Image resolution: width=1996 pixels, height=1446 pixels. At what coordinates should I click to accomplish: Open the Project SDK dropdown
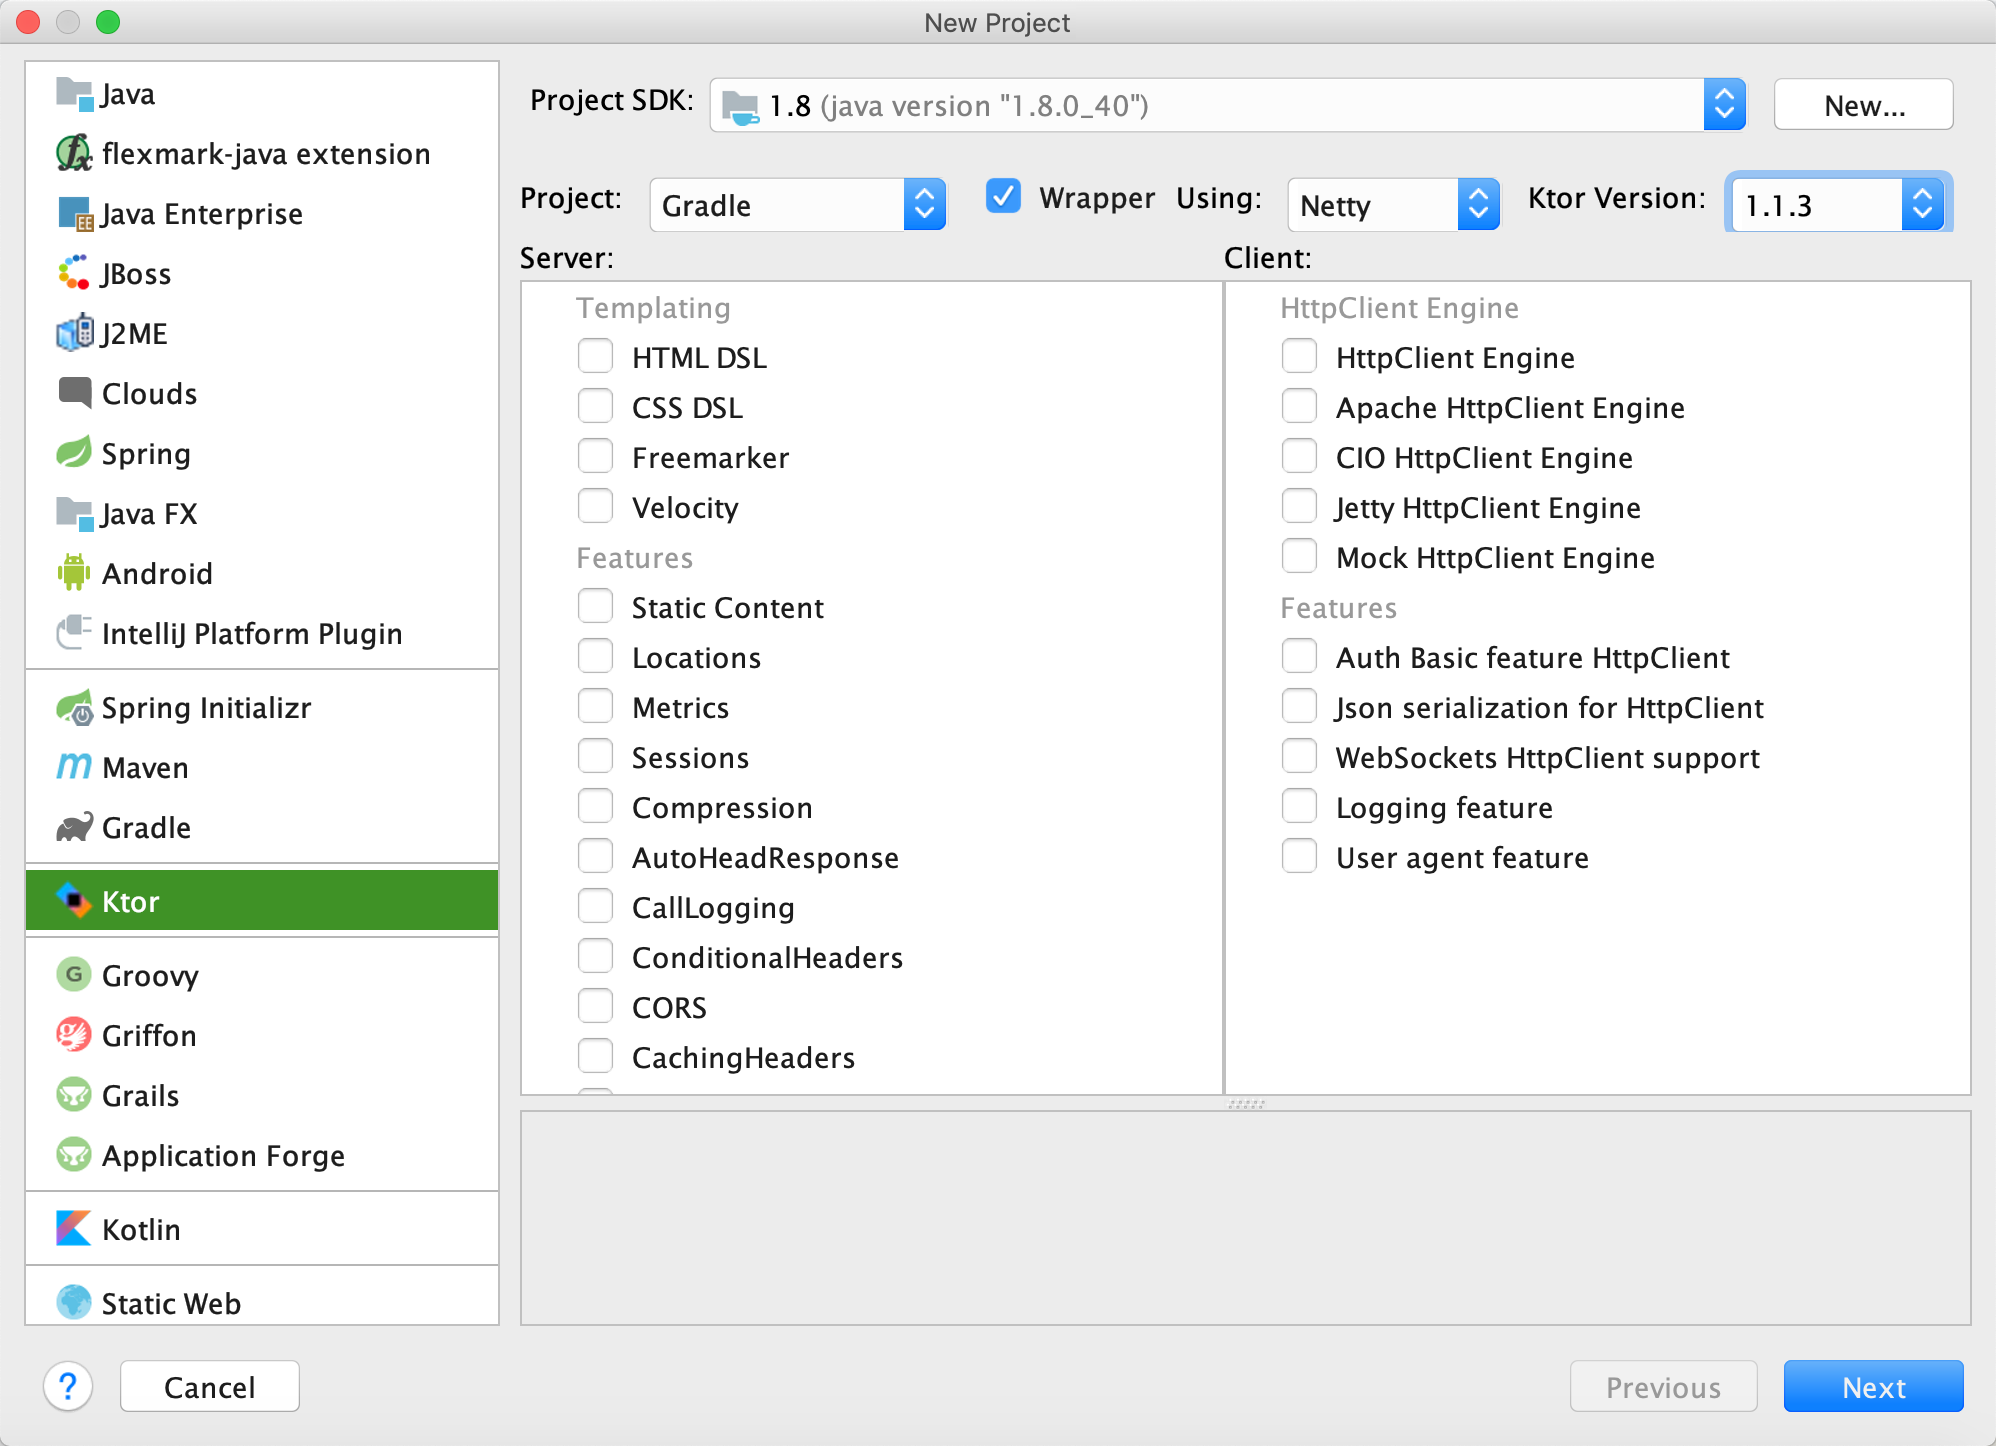(x=1227, y=105)
